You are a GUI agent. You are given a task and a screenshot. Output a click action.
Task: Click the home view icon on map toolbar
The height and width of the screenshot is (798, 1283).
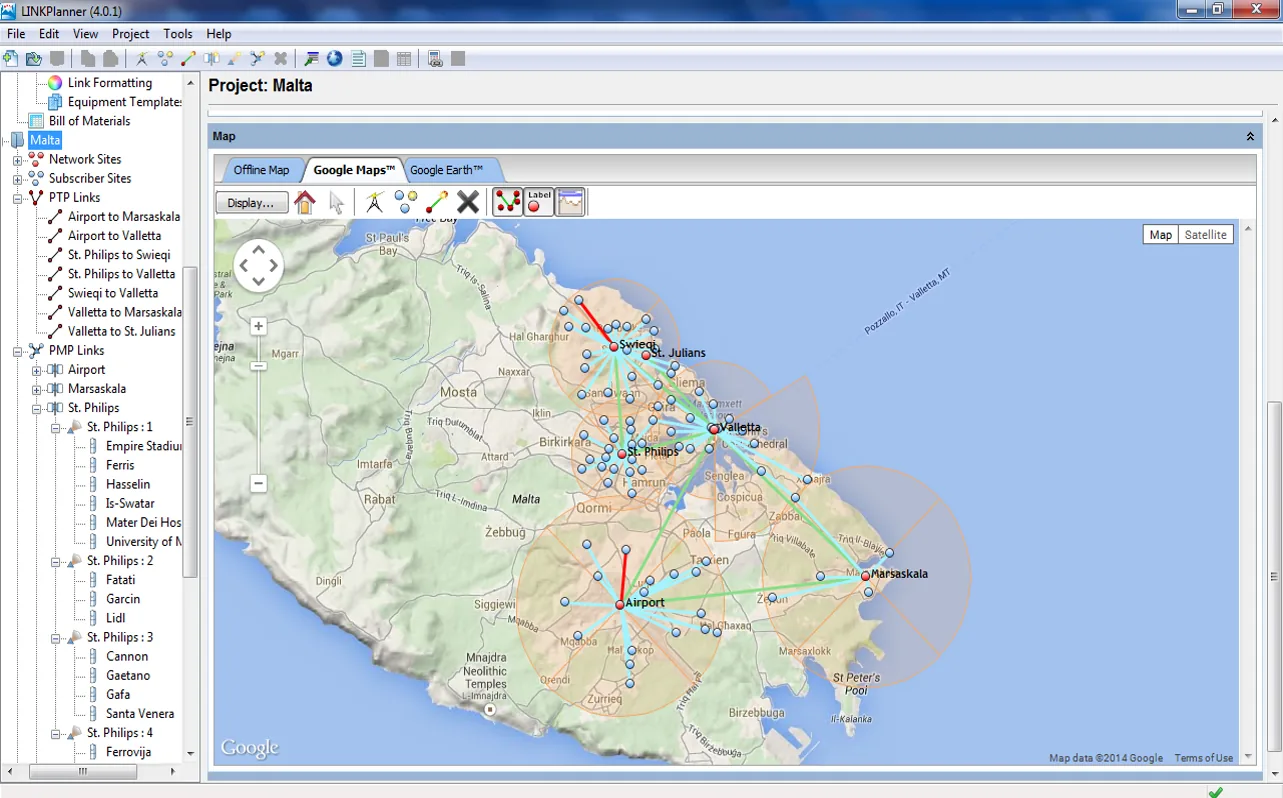coord(305,202)
